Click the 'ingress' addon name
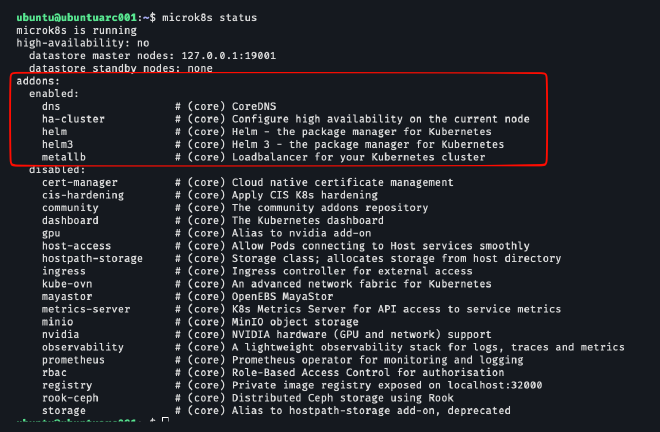 (62, 272)
